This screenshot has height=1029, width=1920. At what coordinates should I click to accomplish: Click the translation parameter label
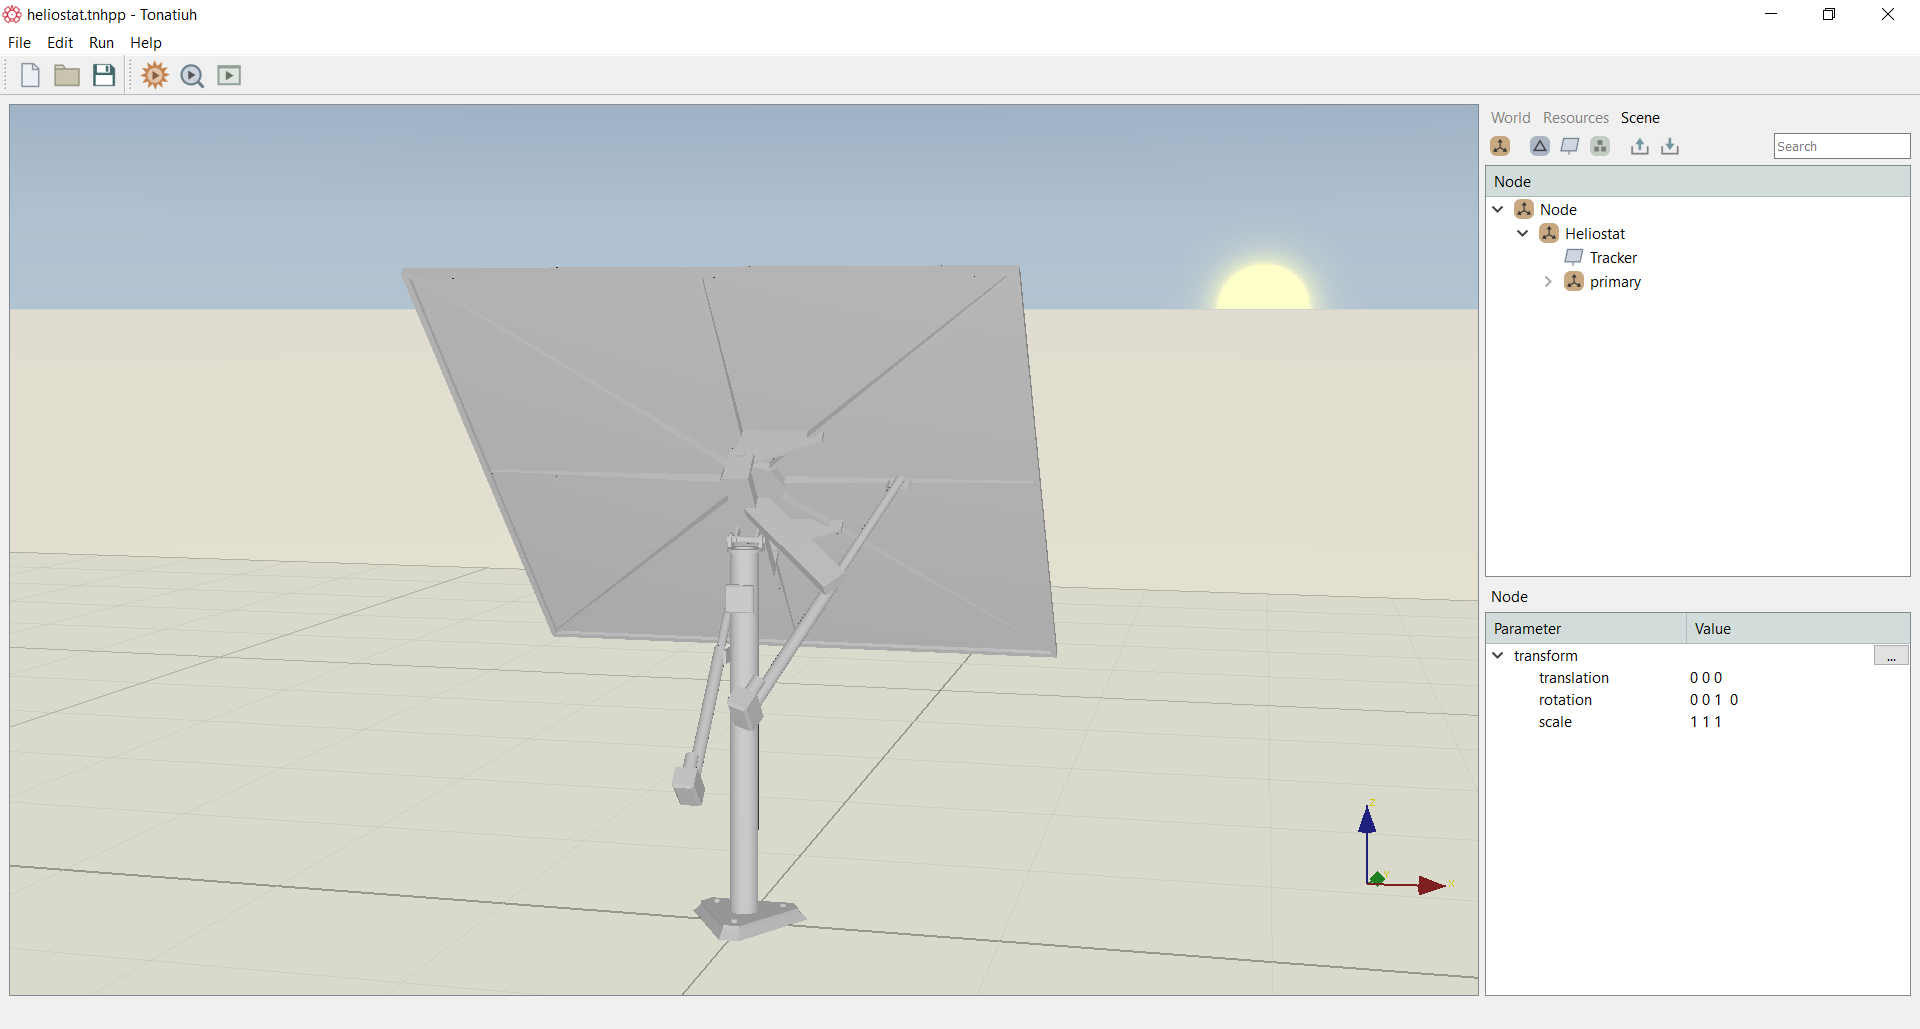click(1574, 678)
